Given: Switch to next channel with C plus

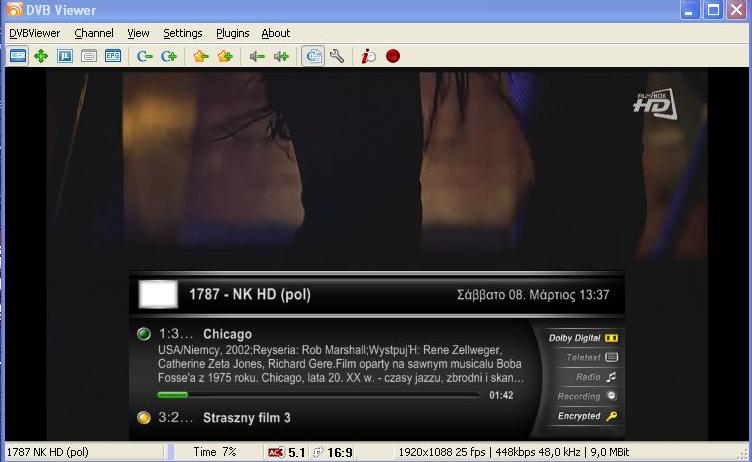Looking at the screenshot, I should (x=169, y=57).
